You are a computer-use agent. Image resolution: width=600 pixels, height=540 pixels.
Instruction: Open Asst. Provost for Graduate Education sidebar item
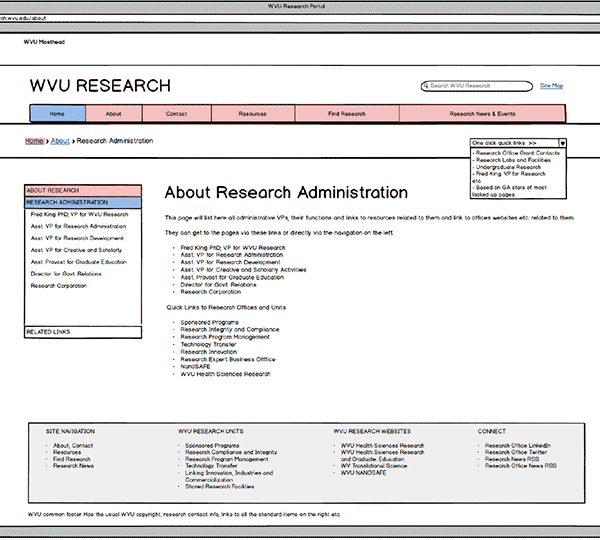[79, 262]
